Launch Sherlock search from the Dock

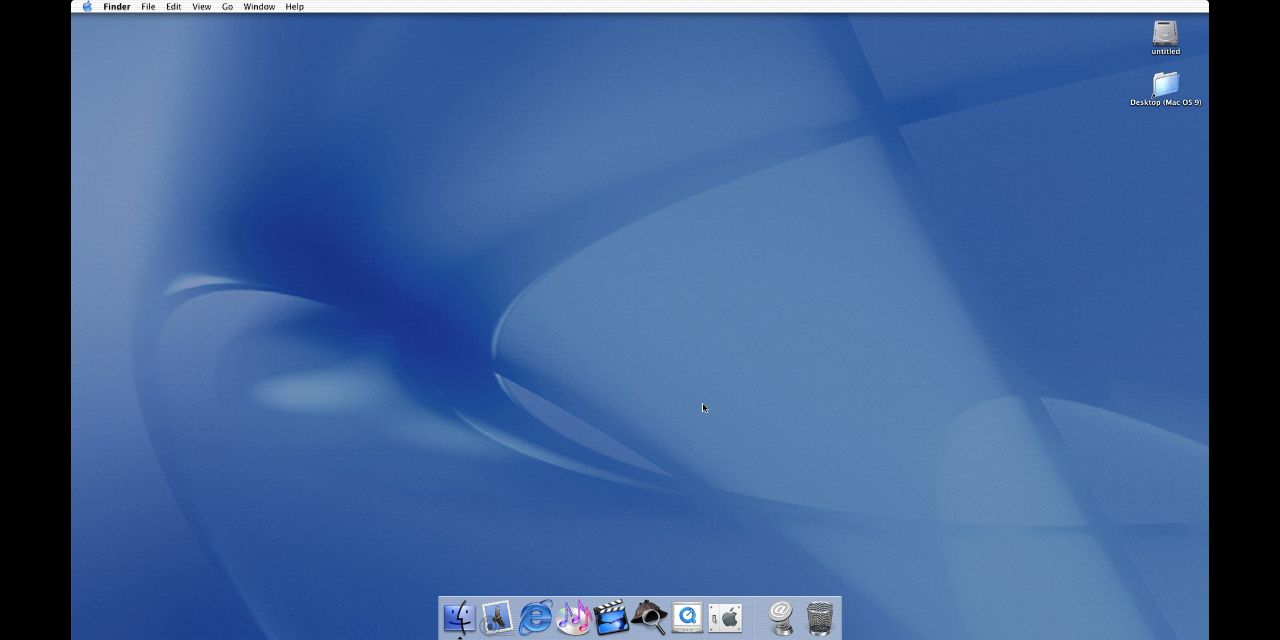point(649,617)
